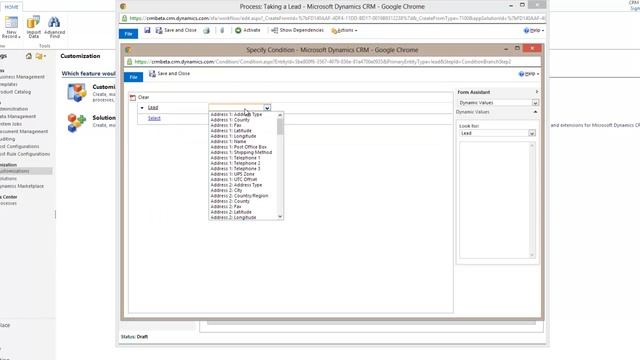Choose Address 1: Latitude from list

click(x=231, y=131)
